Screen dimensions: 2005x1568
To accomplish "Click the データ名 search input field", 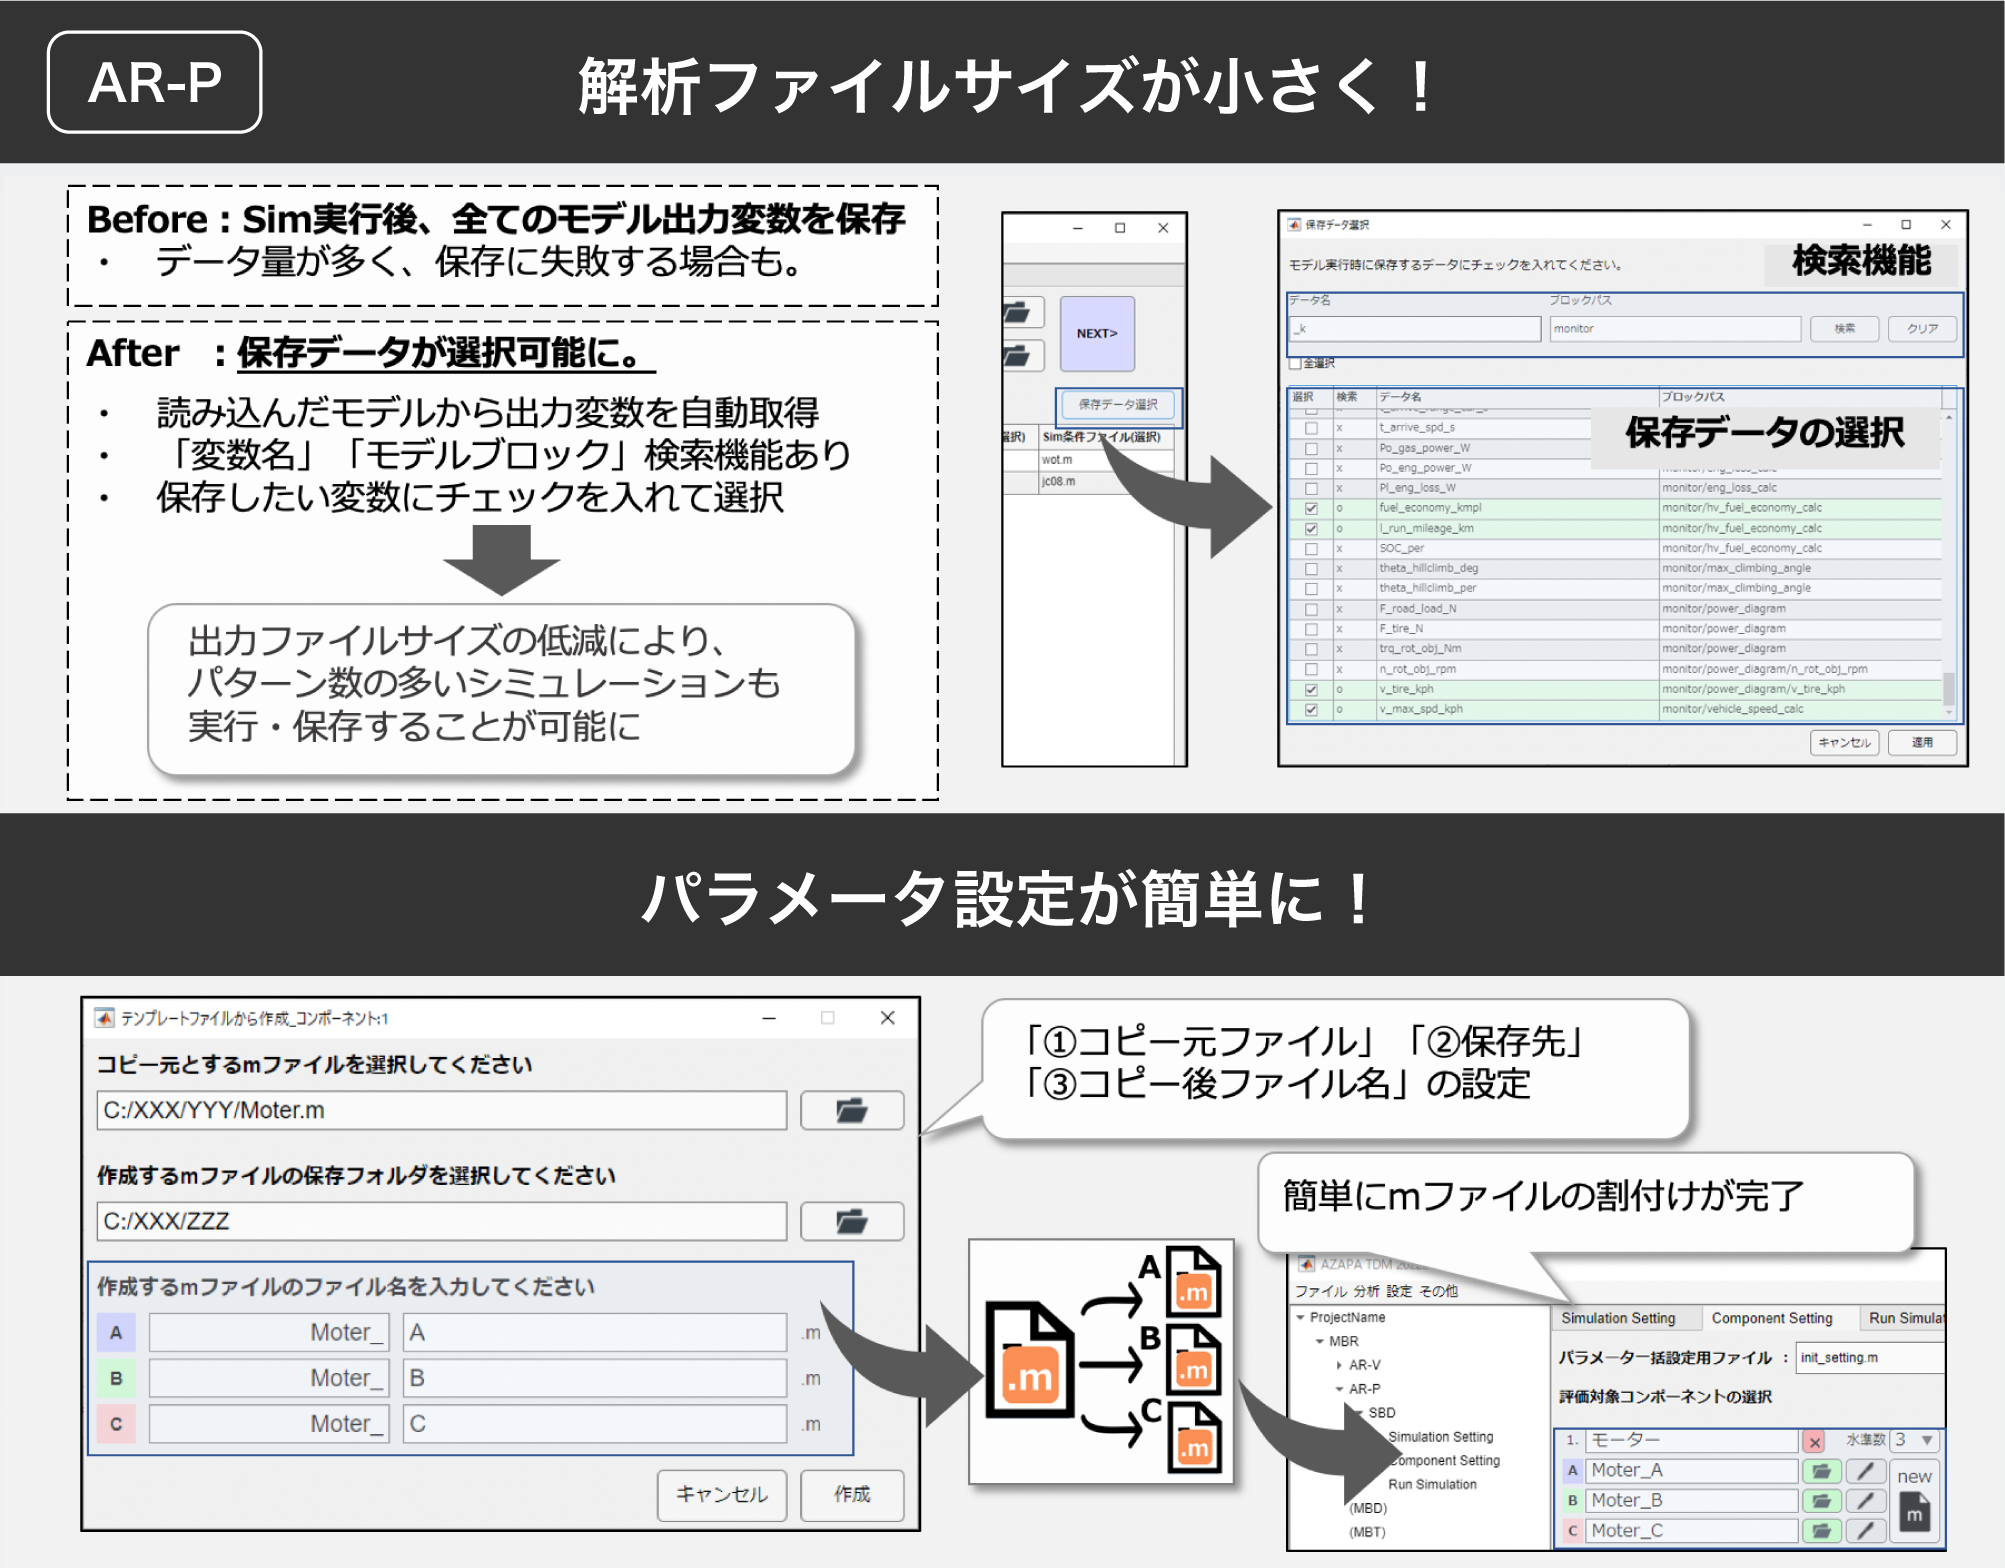I will click(1414, 329).
